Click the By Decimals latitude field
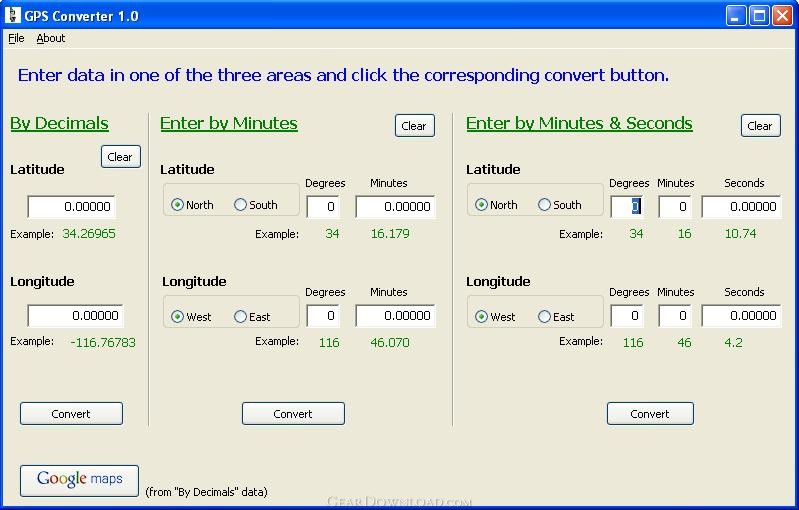 (71, 206)
